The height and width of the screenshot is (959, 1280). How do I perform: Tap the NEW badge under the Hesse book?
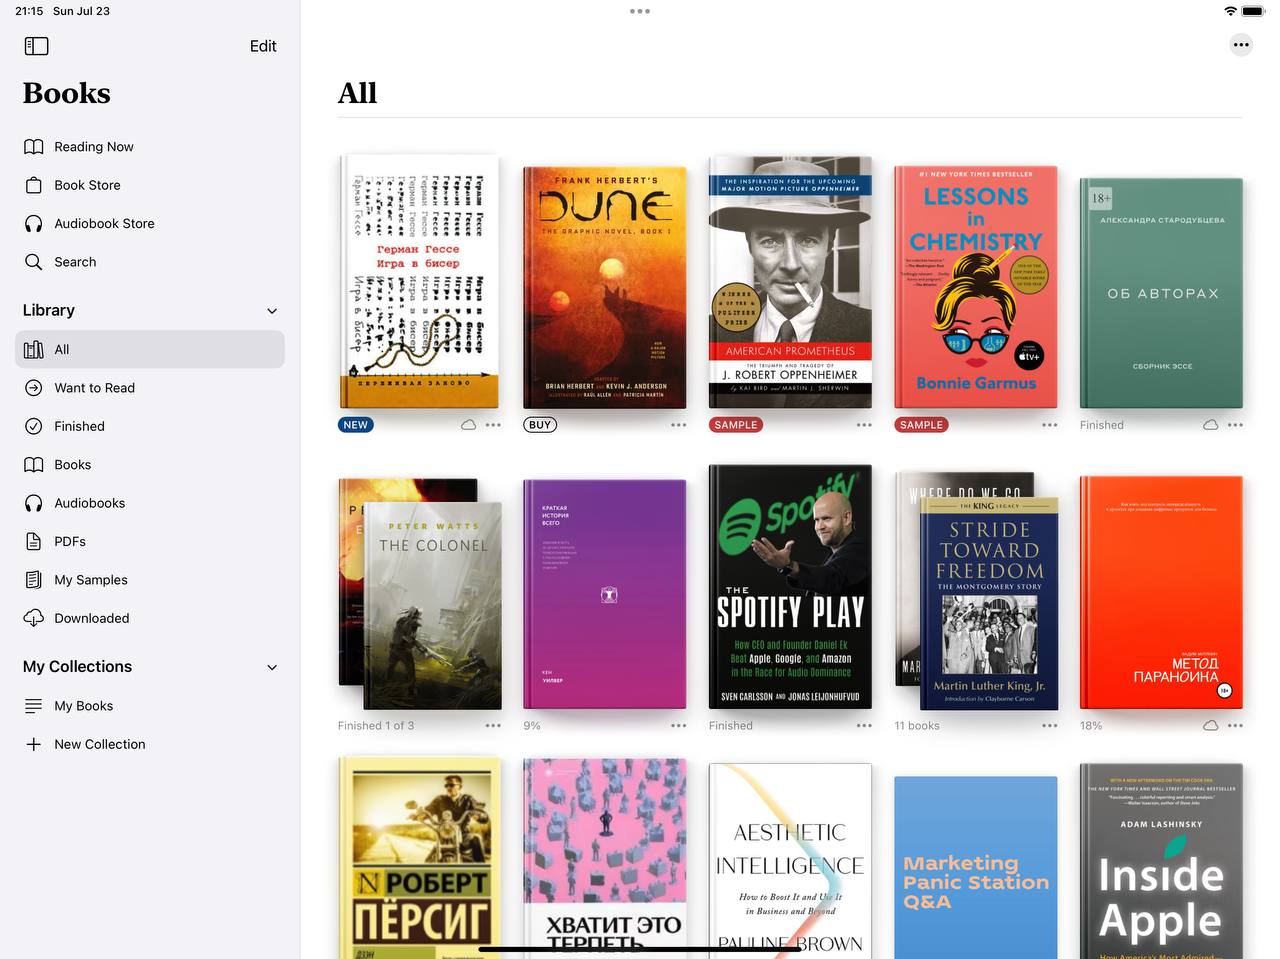pos(356,425)
